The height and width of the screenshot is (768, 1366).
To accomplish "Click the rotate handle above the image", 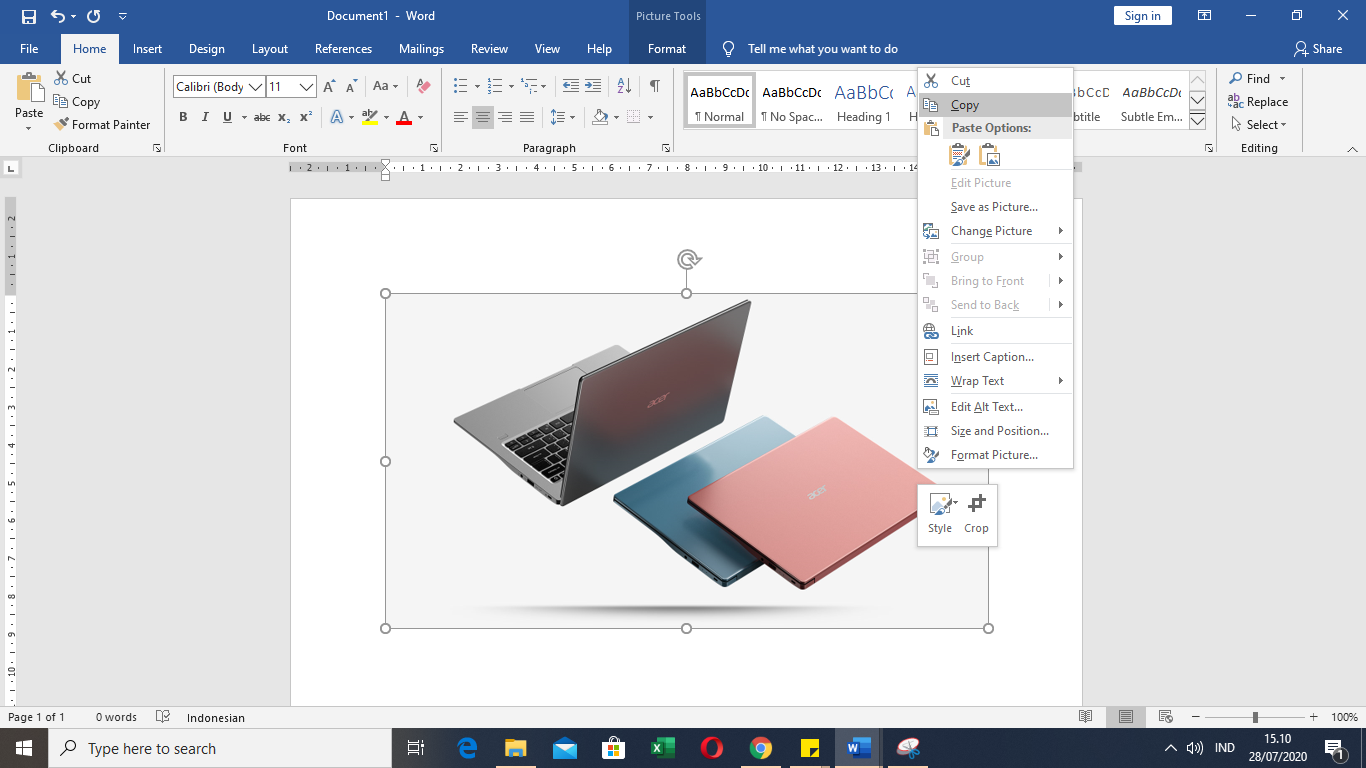I will [x=687, y=260].
